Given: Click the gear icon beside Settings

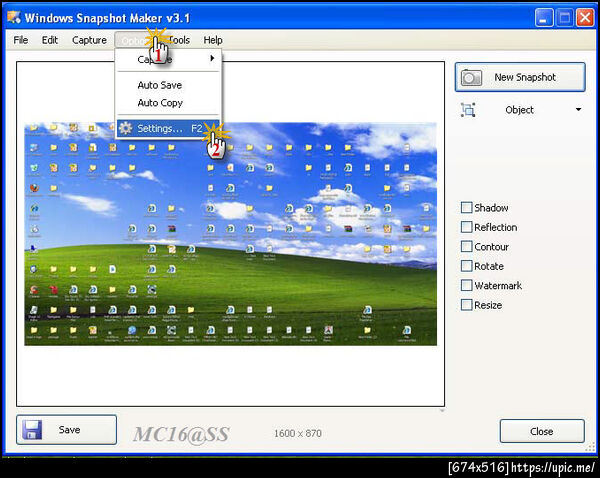Looking at the screenshot, I should click(x=126, y=129).
